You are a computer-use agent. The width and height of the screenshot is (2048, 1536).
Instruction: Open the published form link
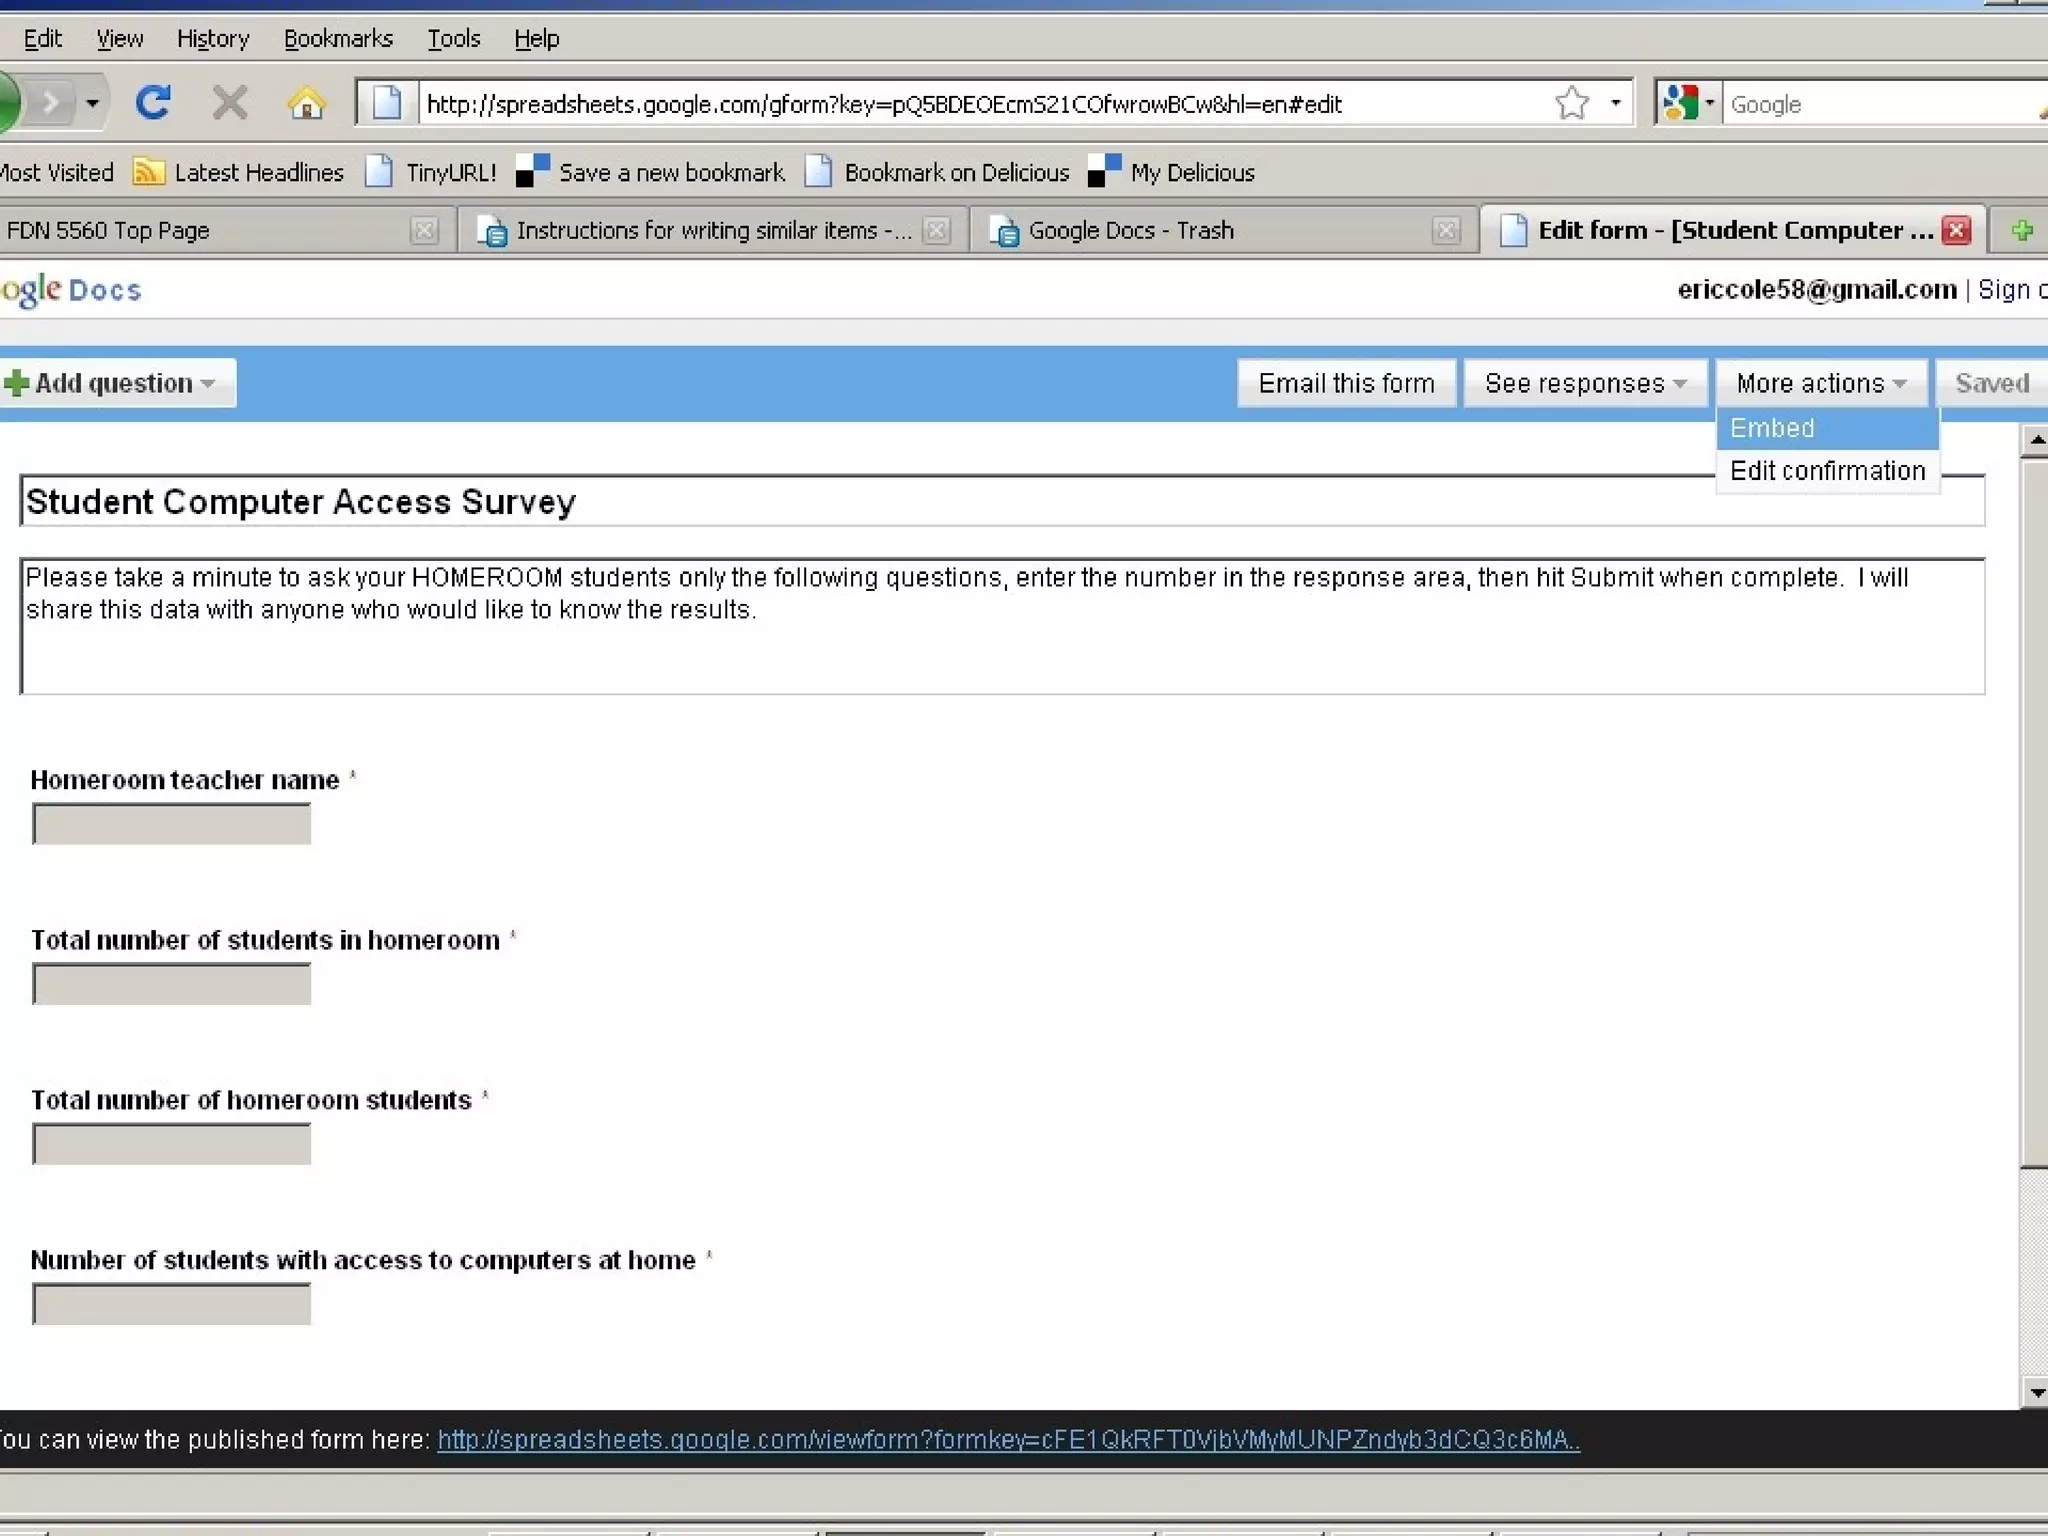[x=1008, y=1440]
